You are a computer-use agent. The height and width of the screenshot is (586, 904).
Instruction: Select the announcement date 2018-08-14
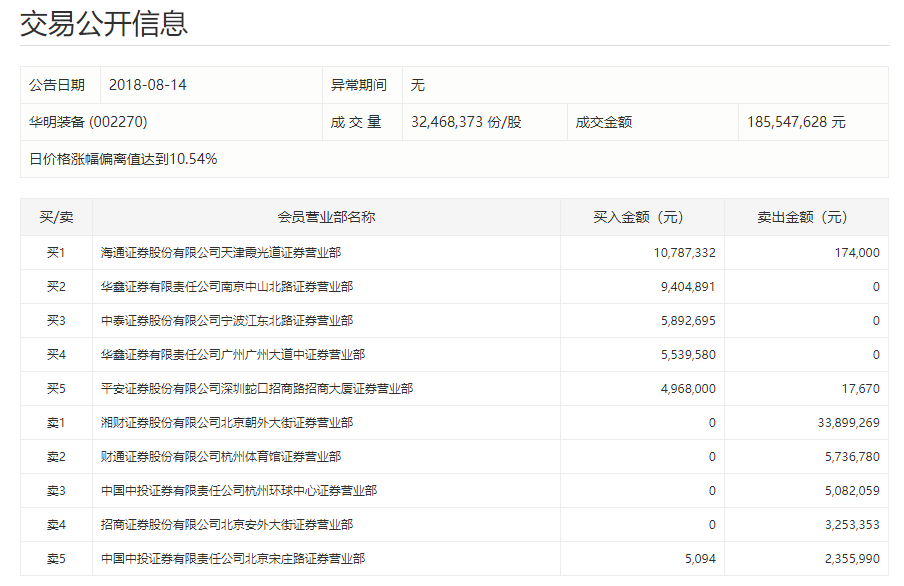147,85
